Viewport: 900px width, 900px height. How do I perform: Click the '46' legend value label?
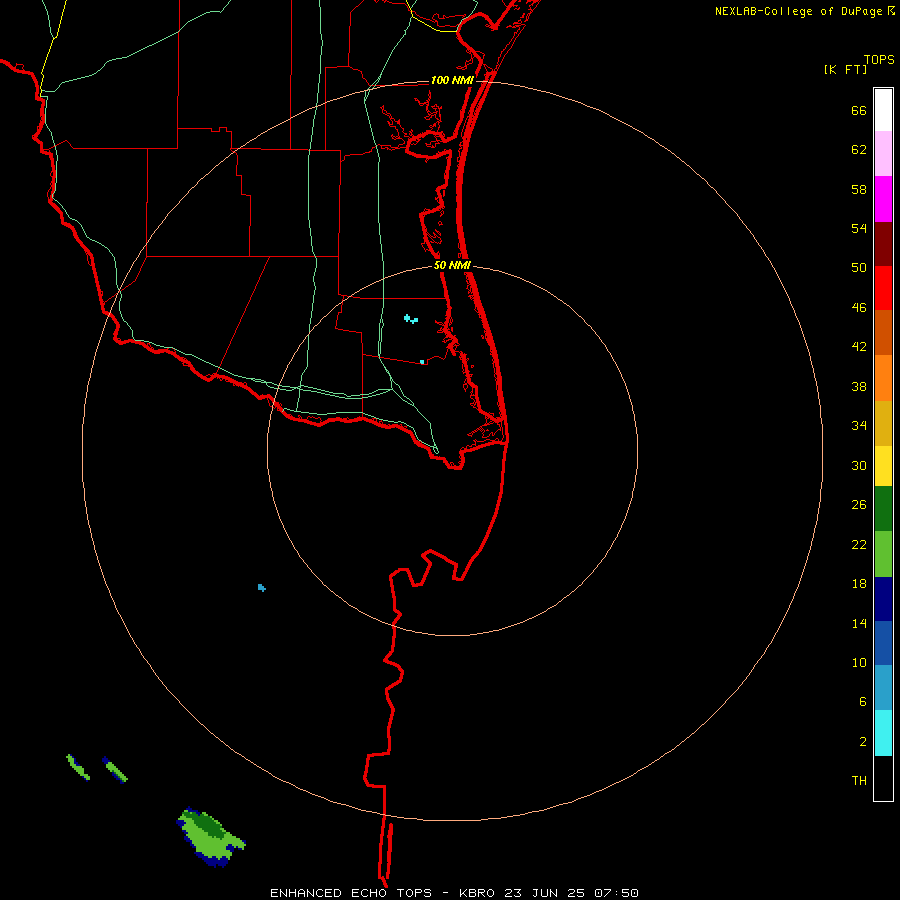pos(859,307)
